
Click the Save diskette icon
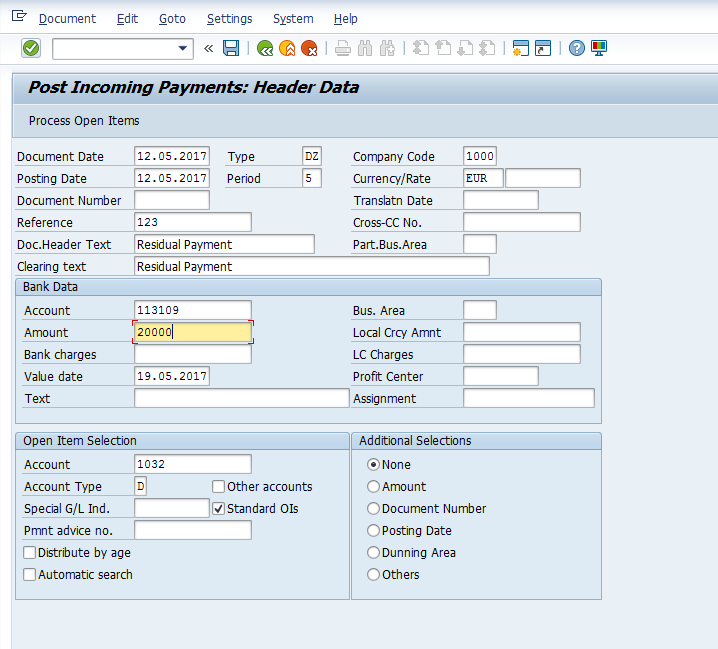coord(231,48)
